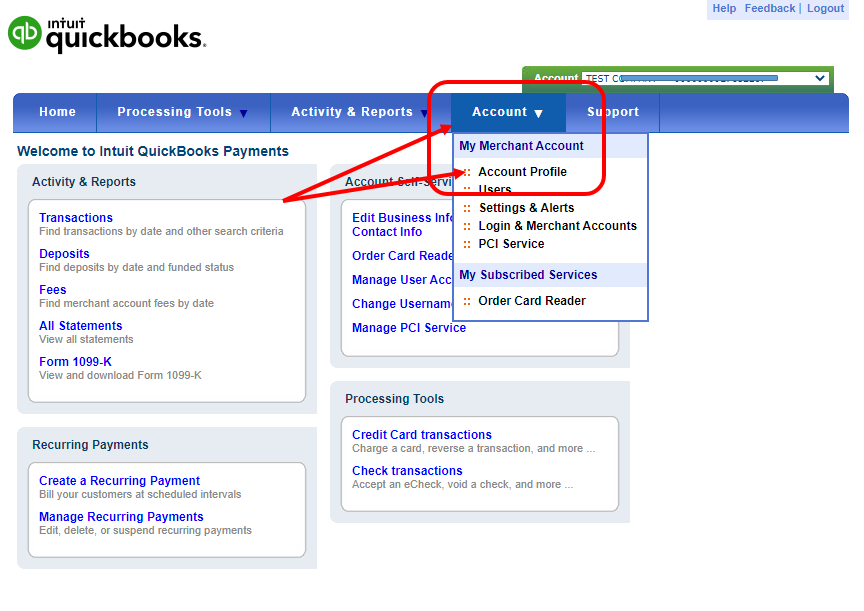Click the Processing Tools panel heading
The width and height of the screenshot is (864, 611).
[x=395, y=399]
